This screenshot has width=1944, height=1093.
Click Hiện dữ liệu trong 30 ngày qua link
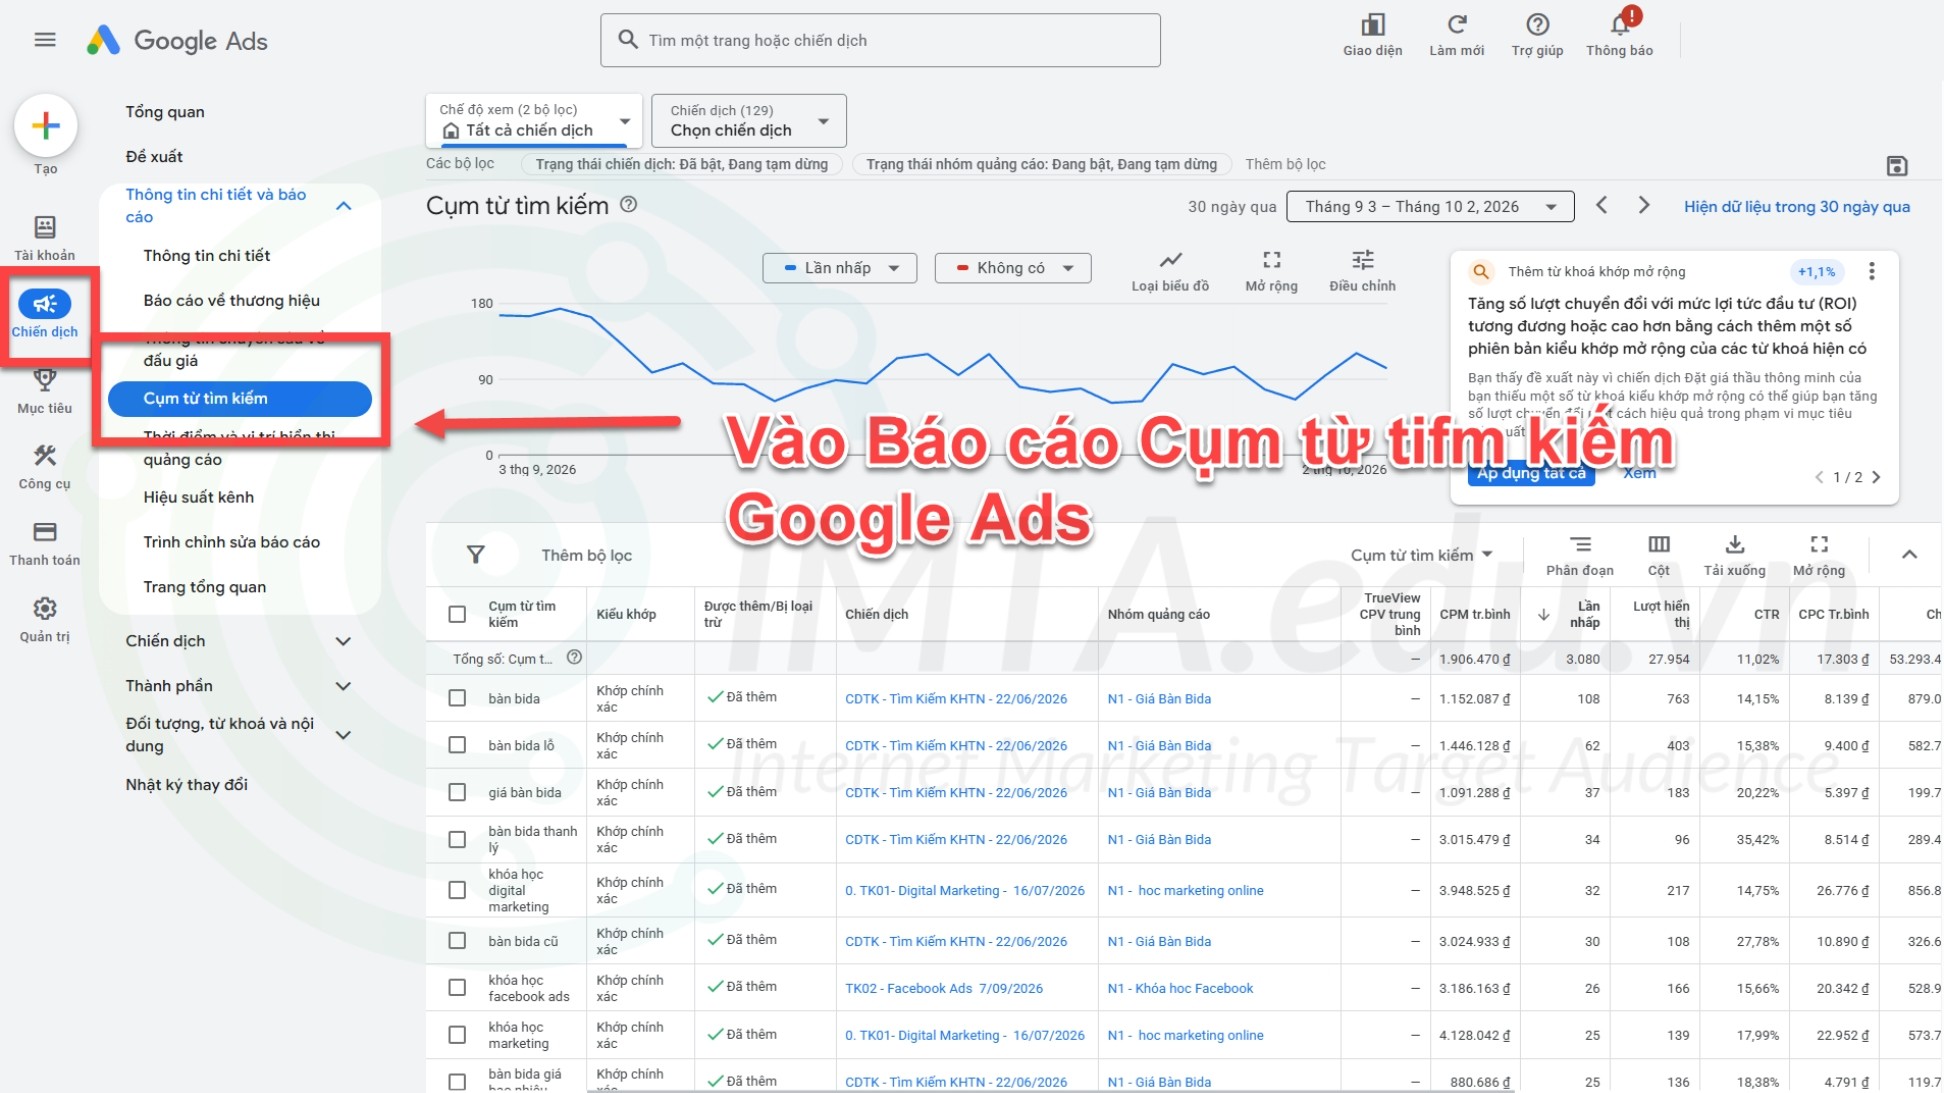pyautogui.click(x=1797, y=207)
